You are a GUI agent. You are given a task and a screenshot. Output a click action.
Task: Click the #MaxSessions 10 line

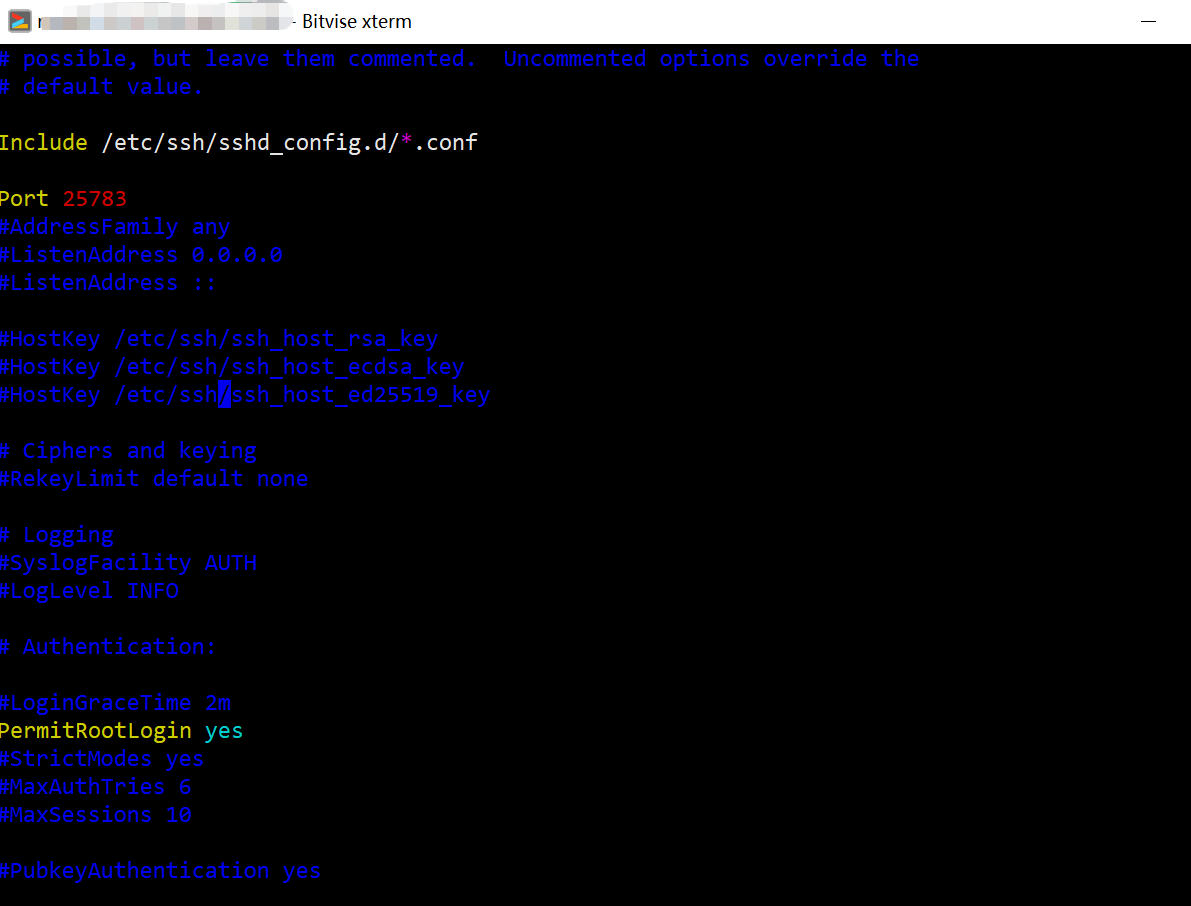(96, 815)
